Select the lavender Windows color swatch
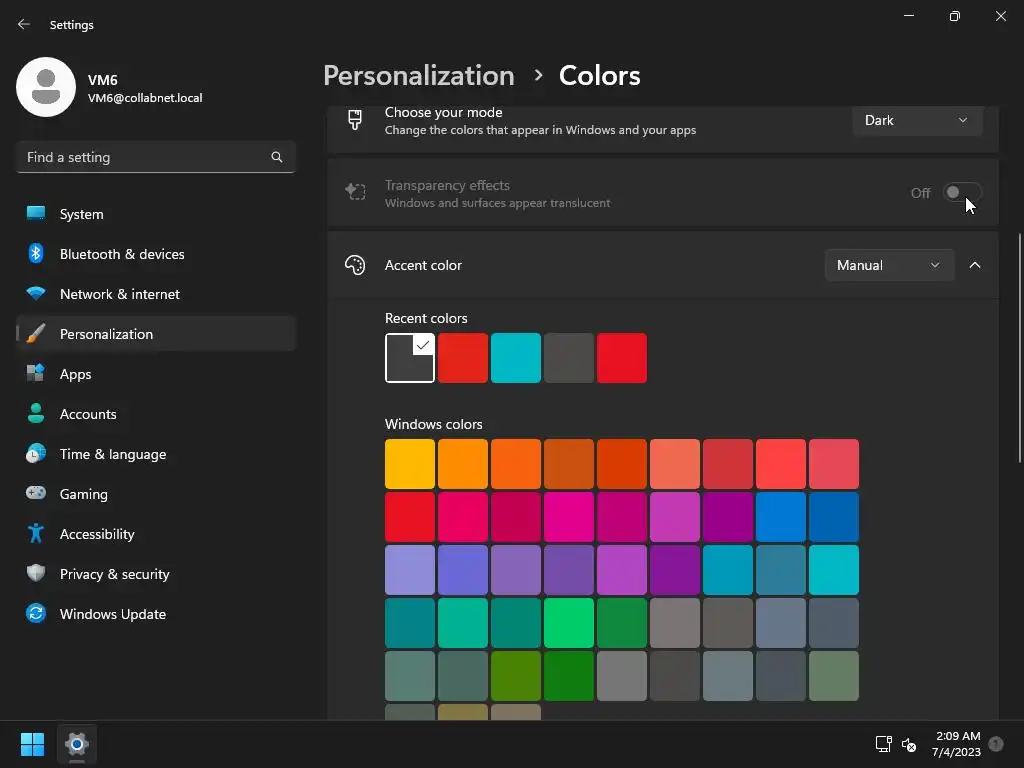The image size is (1024, 768). click(x=409, y=570)
